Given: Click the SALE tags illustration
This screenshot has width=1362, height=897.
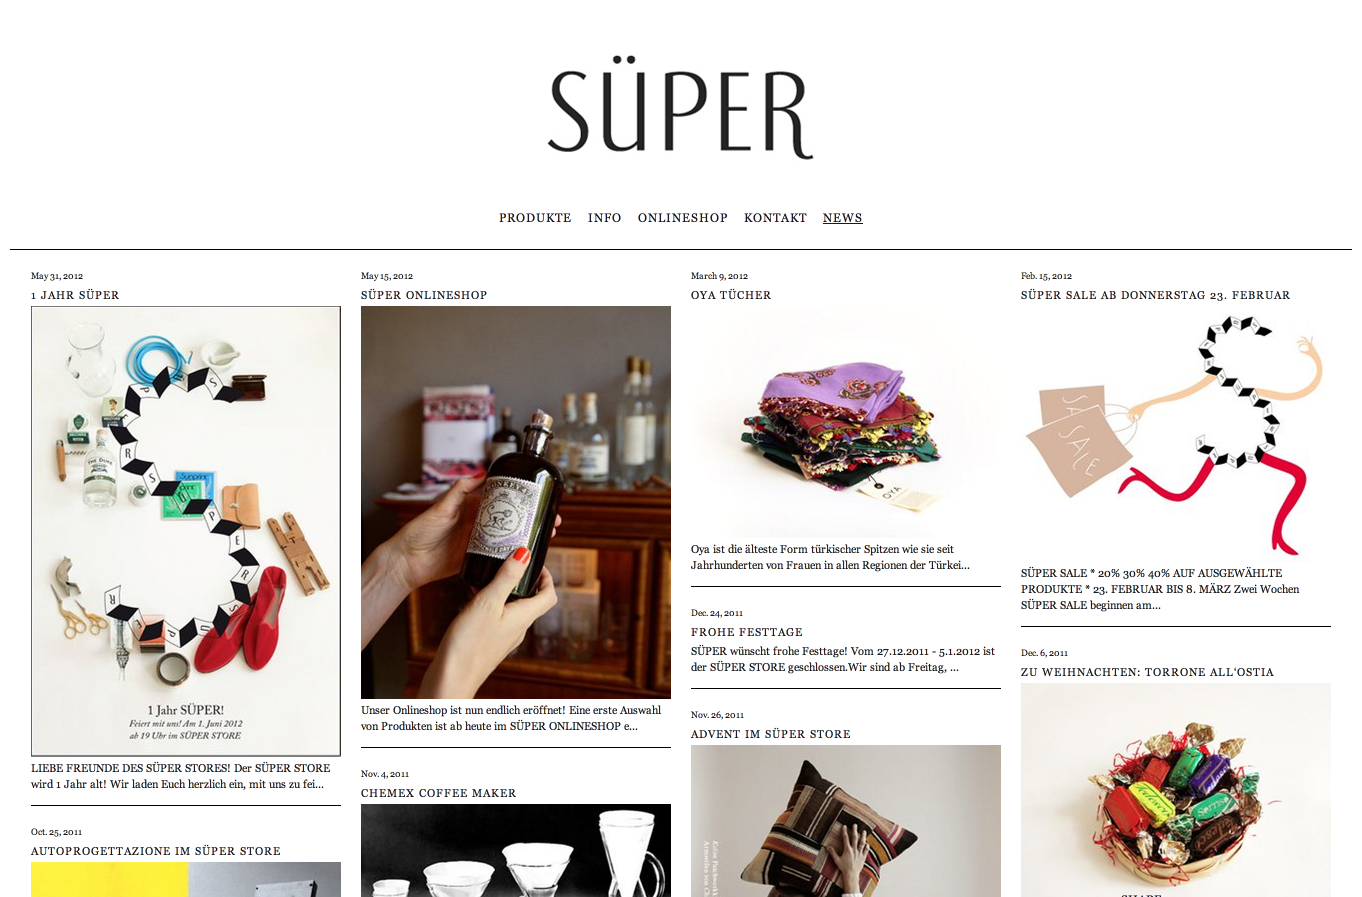Looking at the screenshot, I should pos(1176,433).
